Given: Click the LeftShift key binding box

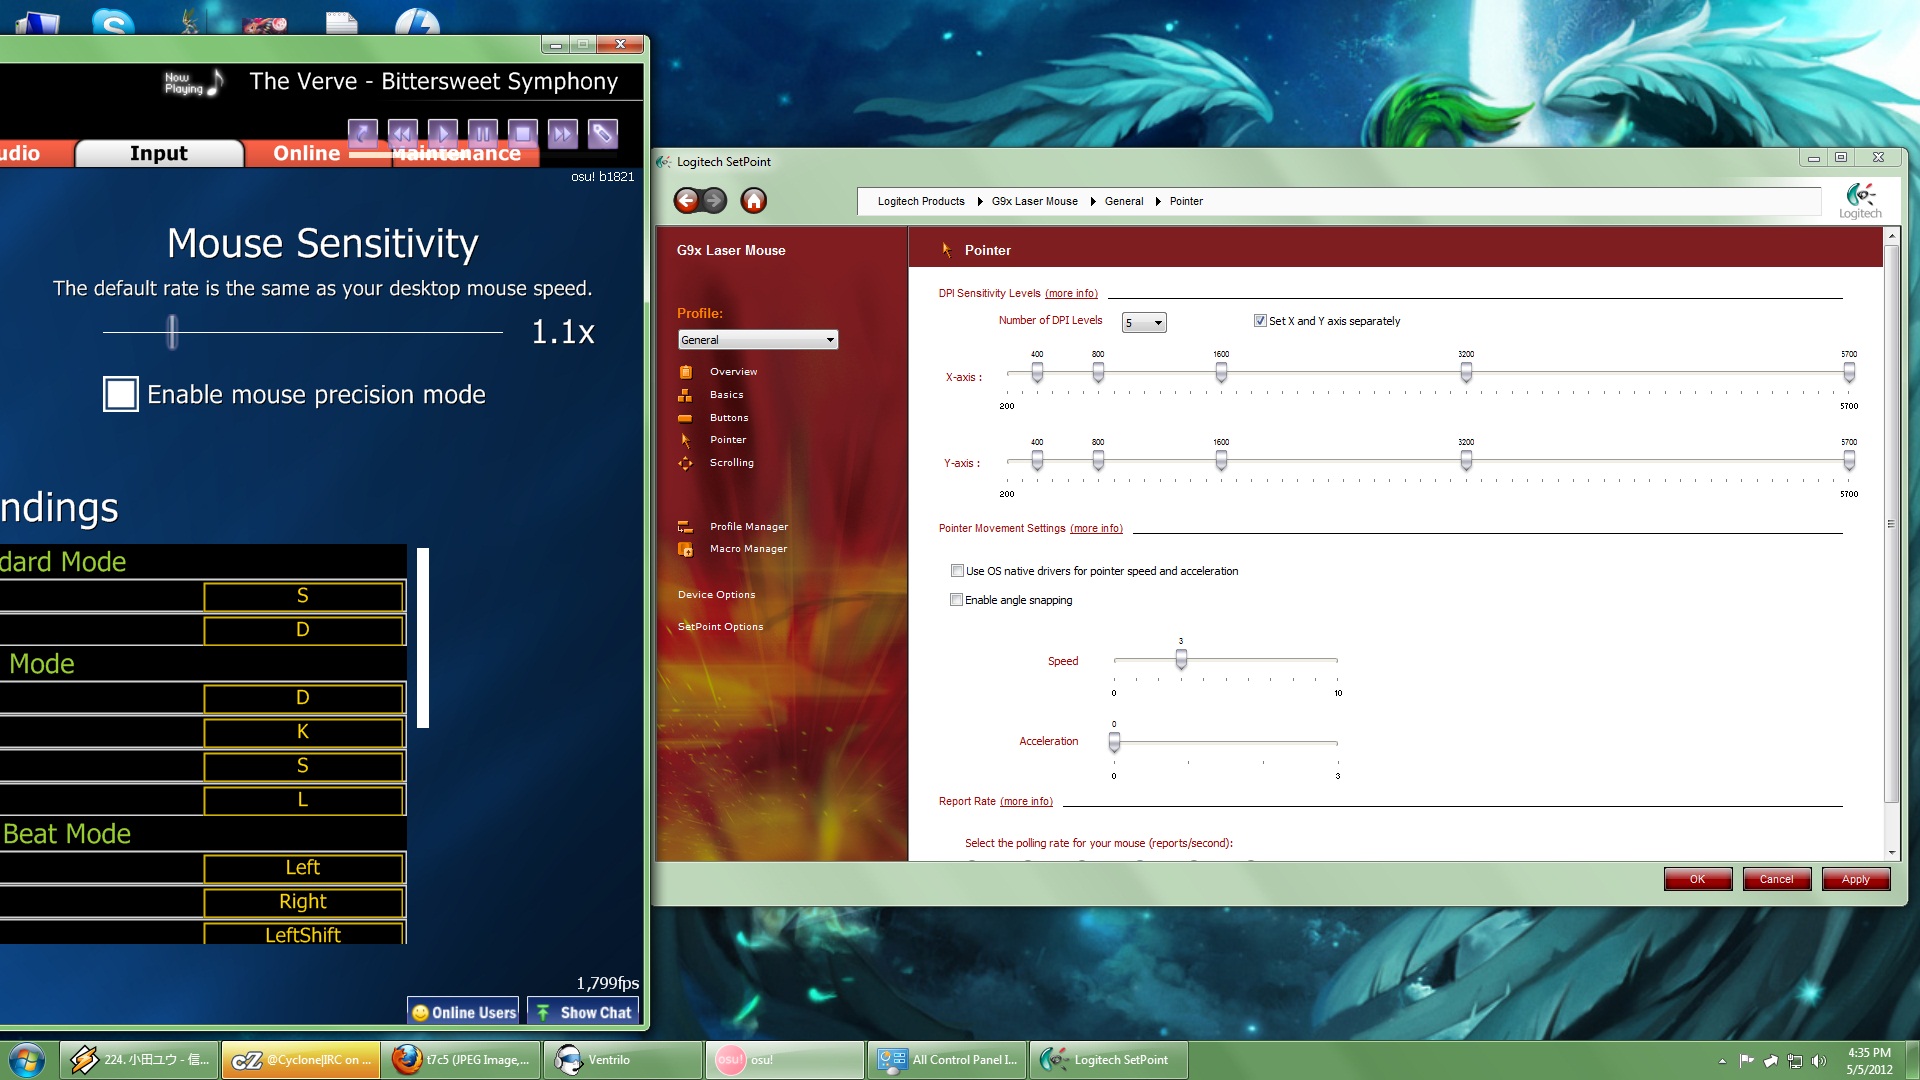Looking at the screenshot, I should coord(304,934).
